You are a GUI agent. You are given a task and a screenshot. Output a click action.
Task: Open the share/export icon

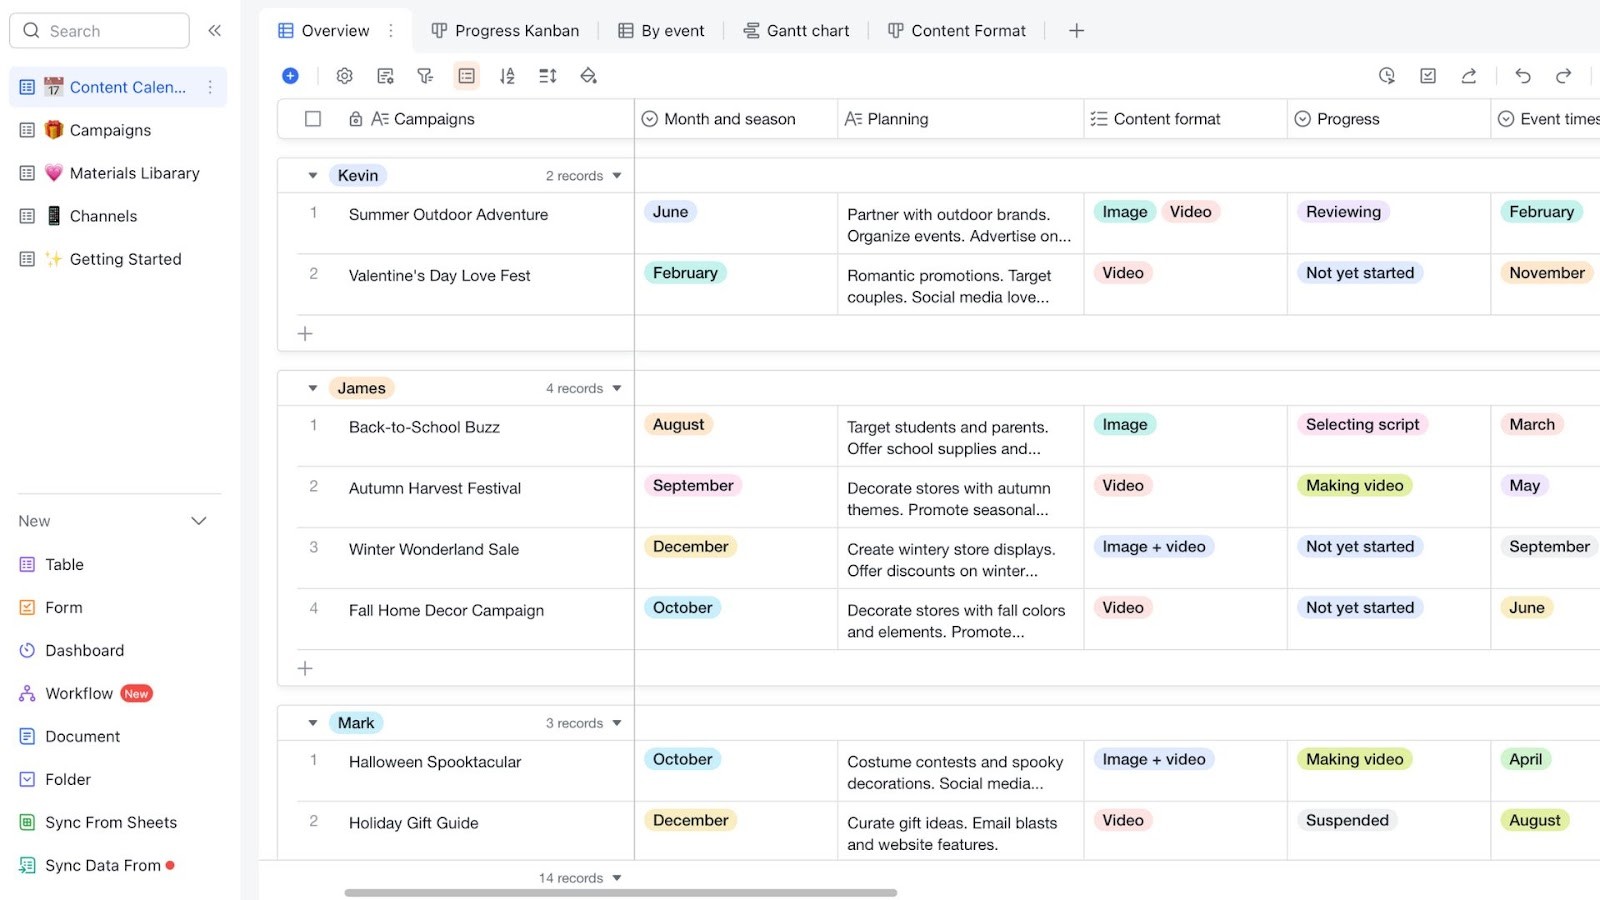[1468, 75]
